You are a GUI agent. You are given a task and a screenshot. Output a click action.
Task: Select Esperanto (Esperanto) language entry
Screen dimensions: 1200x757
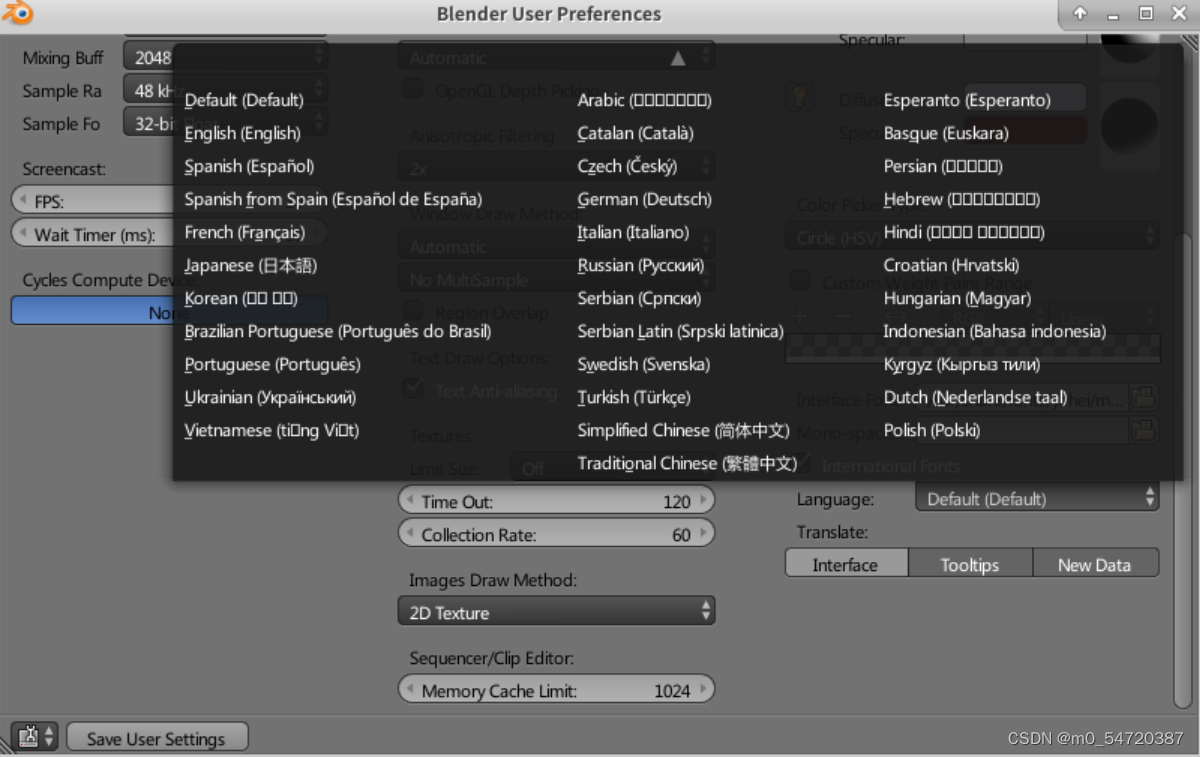[970, 100]
